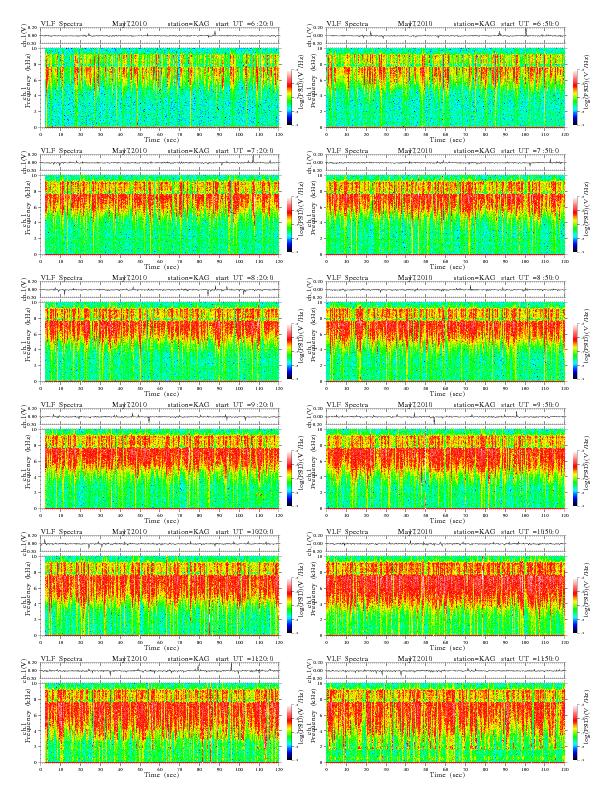Click the 'Time (sec)' label under the 10:20:0 panel

(x=162, y=648)
